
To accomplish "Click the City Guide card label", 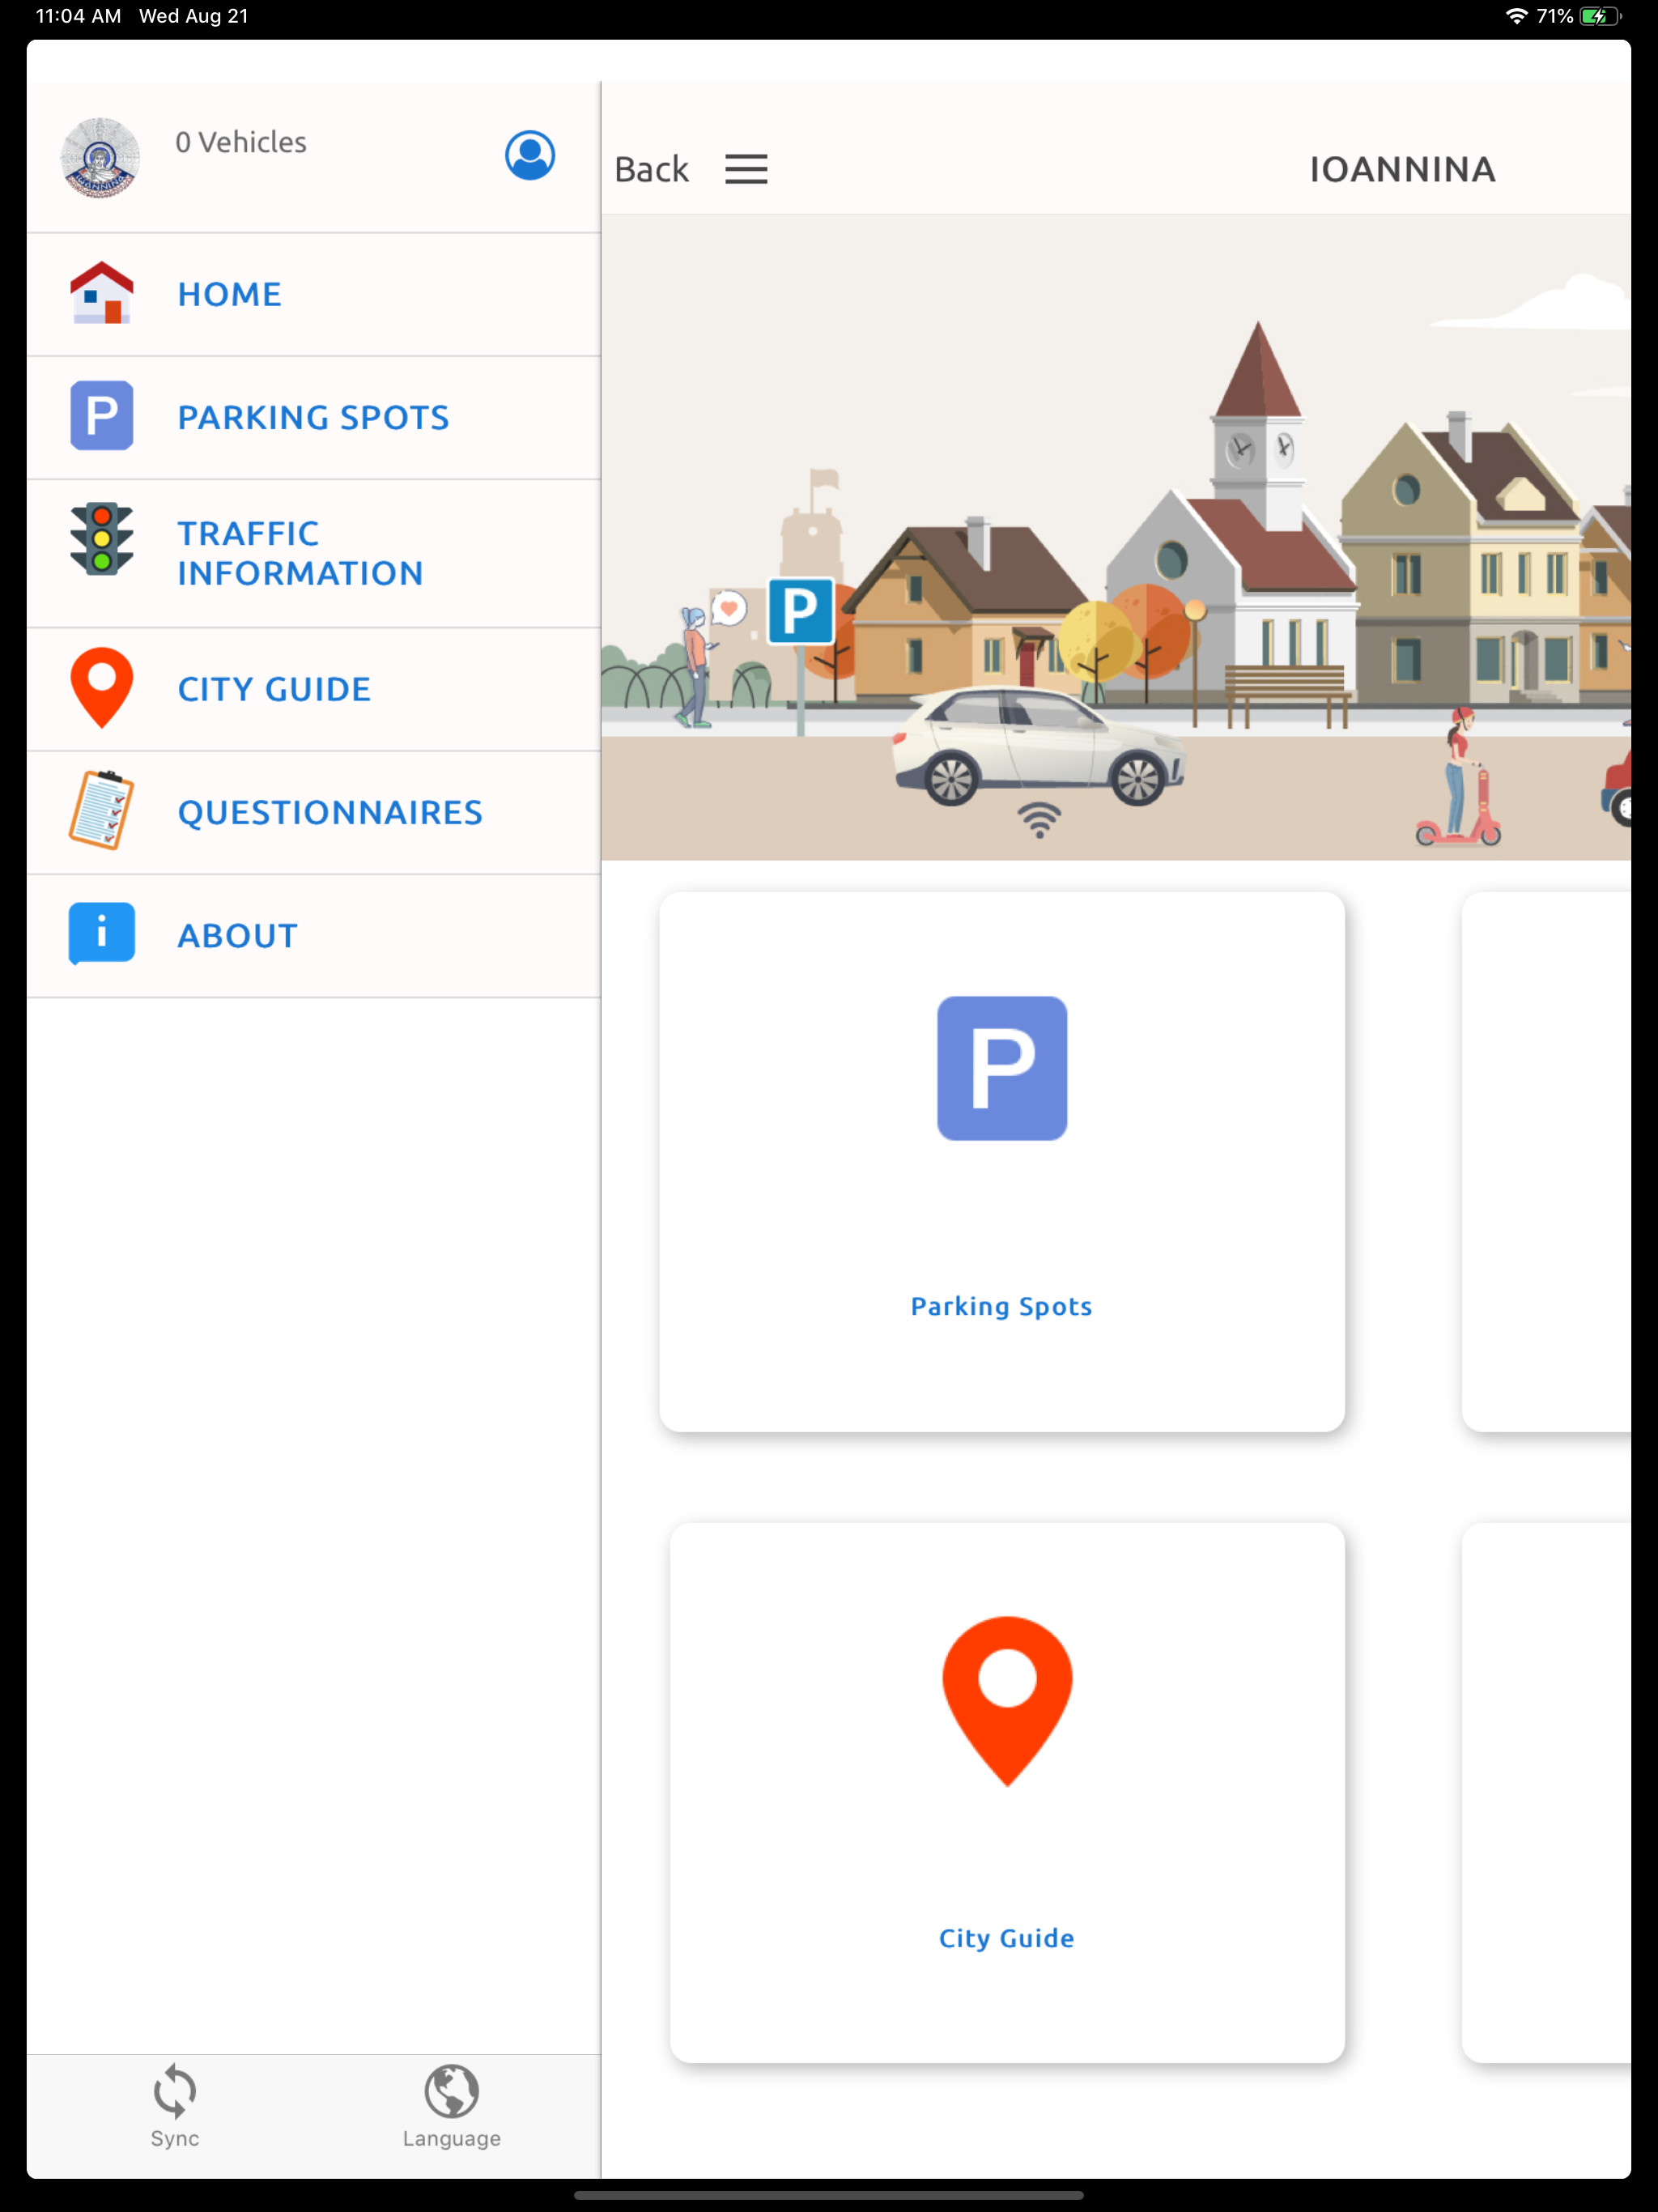I will pos(1007,1938).
